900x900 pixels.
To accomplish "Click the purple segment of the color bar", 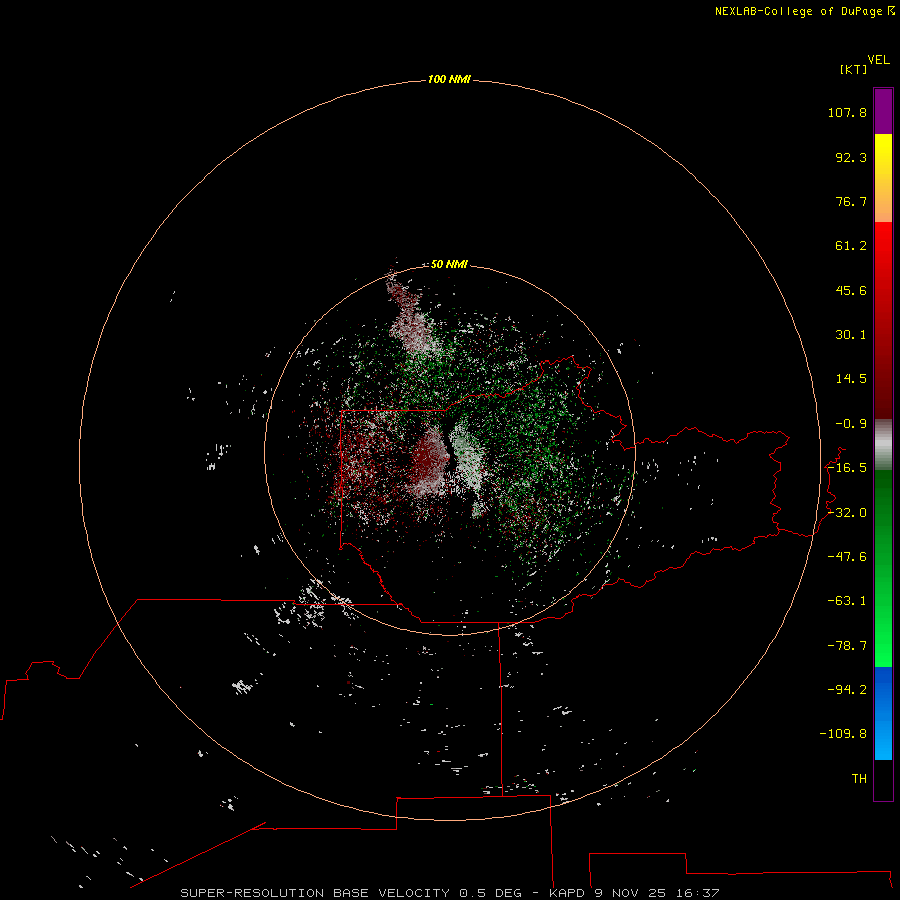I will 883,111.
